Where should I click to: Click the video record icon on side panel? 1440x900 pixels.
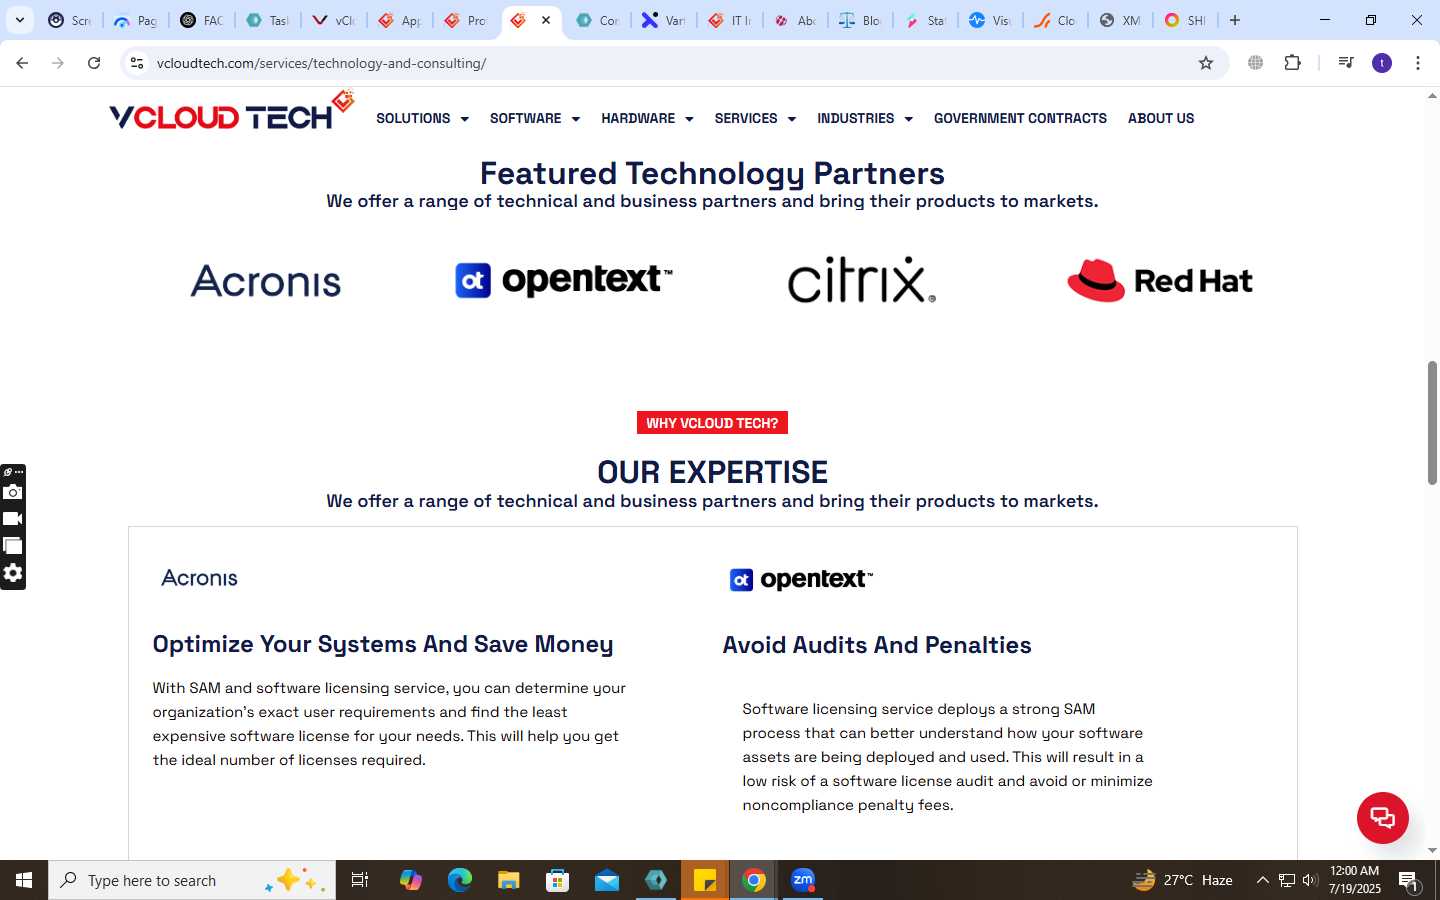coord(13,519)
